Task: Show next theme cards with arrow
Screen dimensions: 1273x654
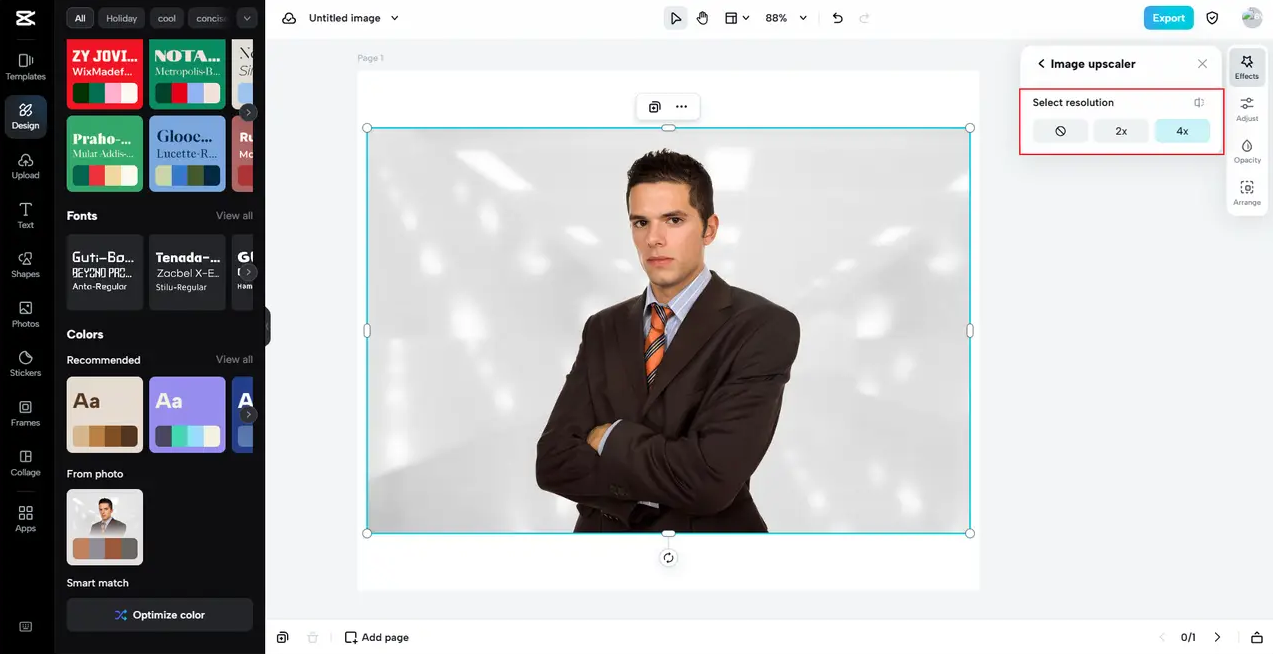Action: (x=248, y=112)
